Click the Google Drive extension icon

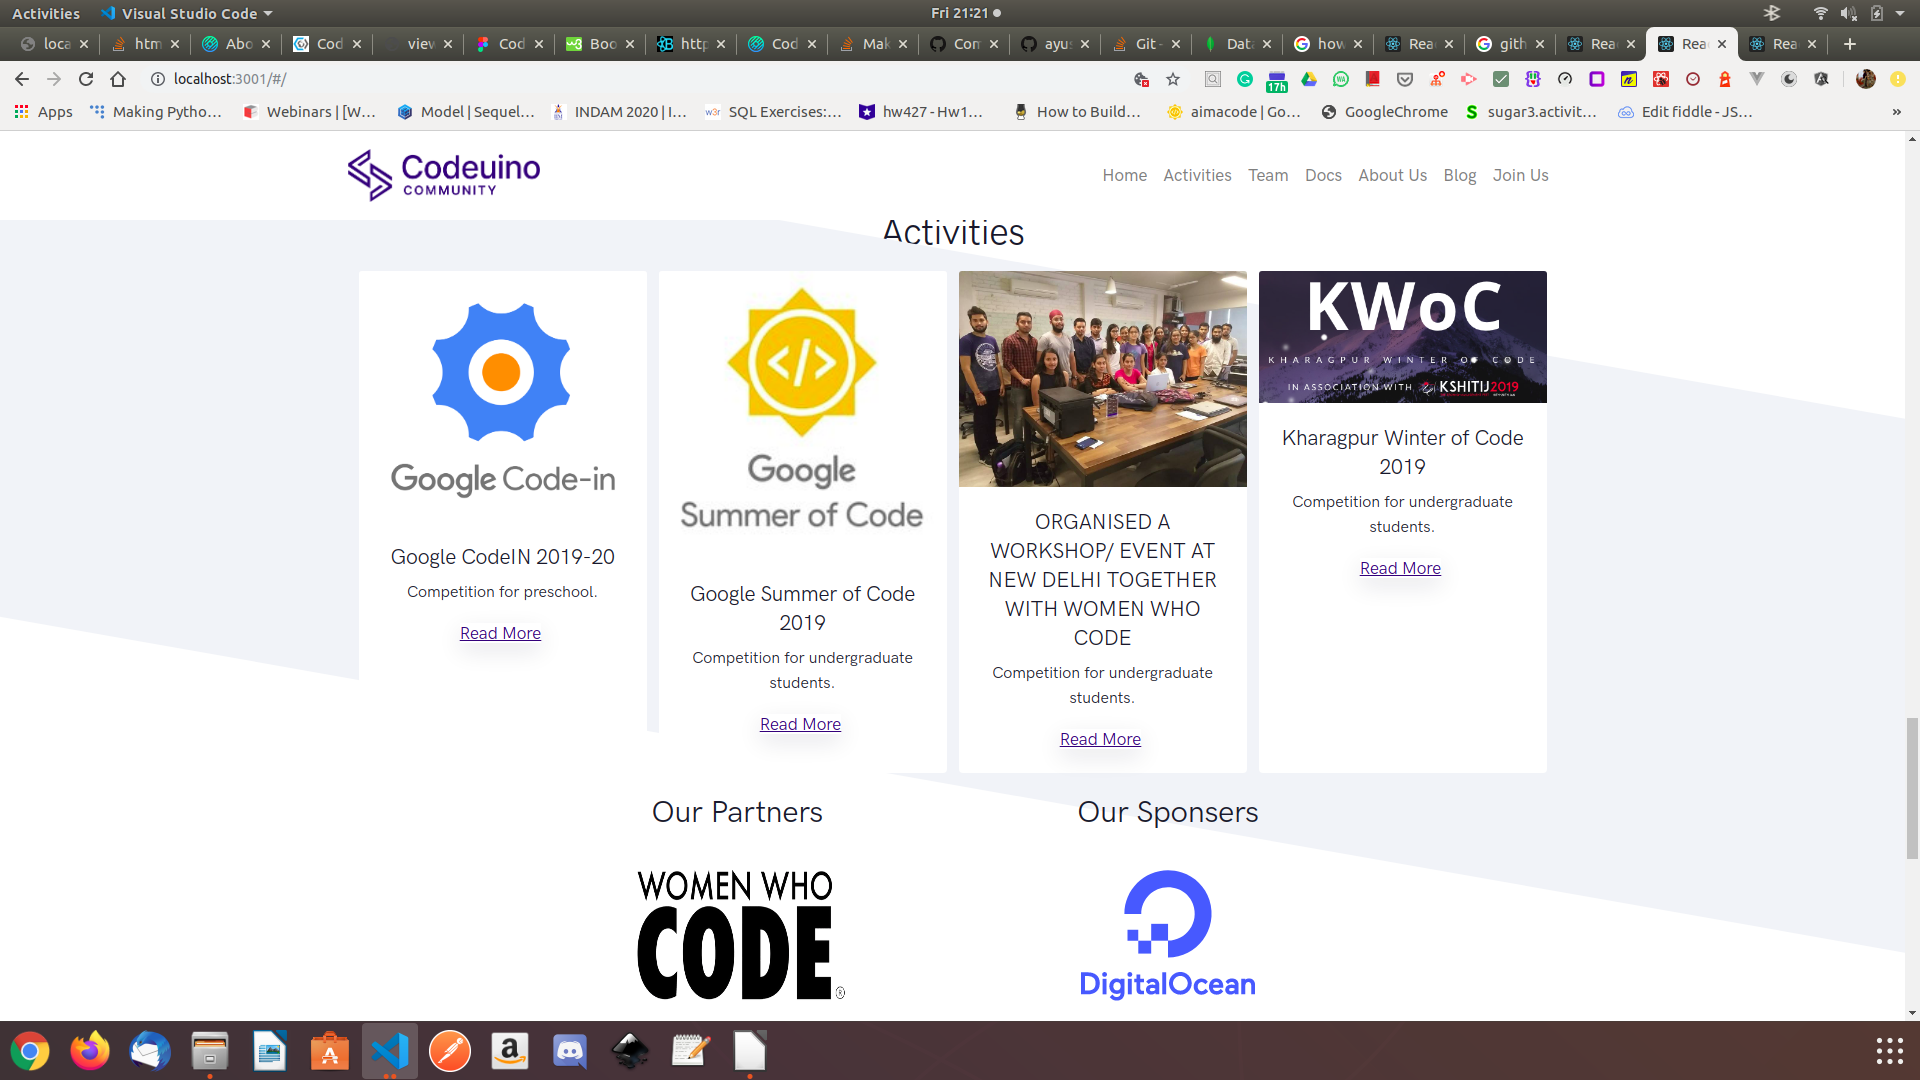tap(1309, 79)
